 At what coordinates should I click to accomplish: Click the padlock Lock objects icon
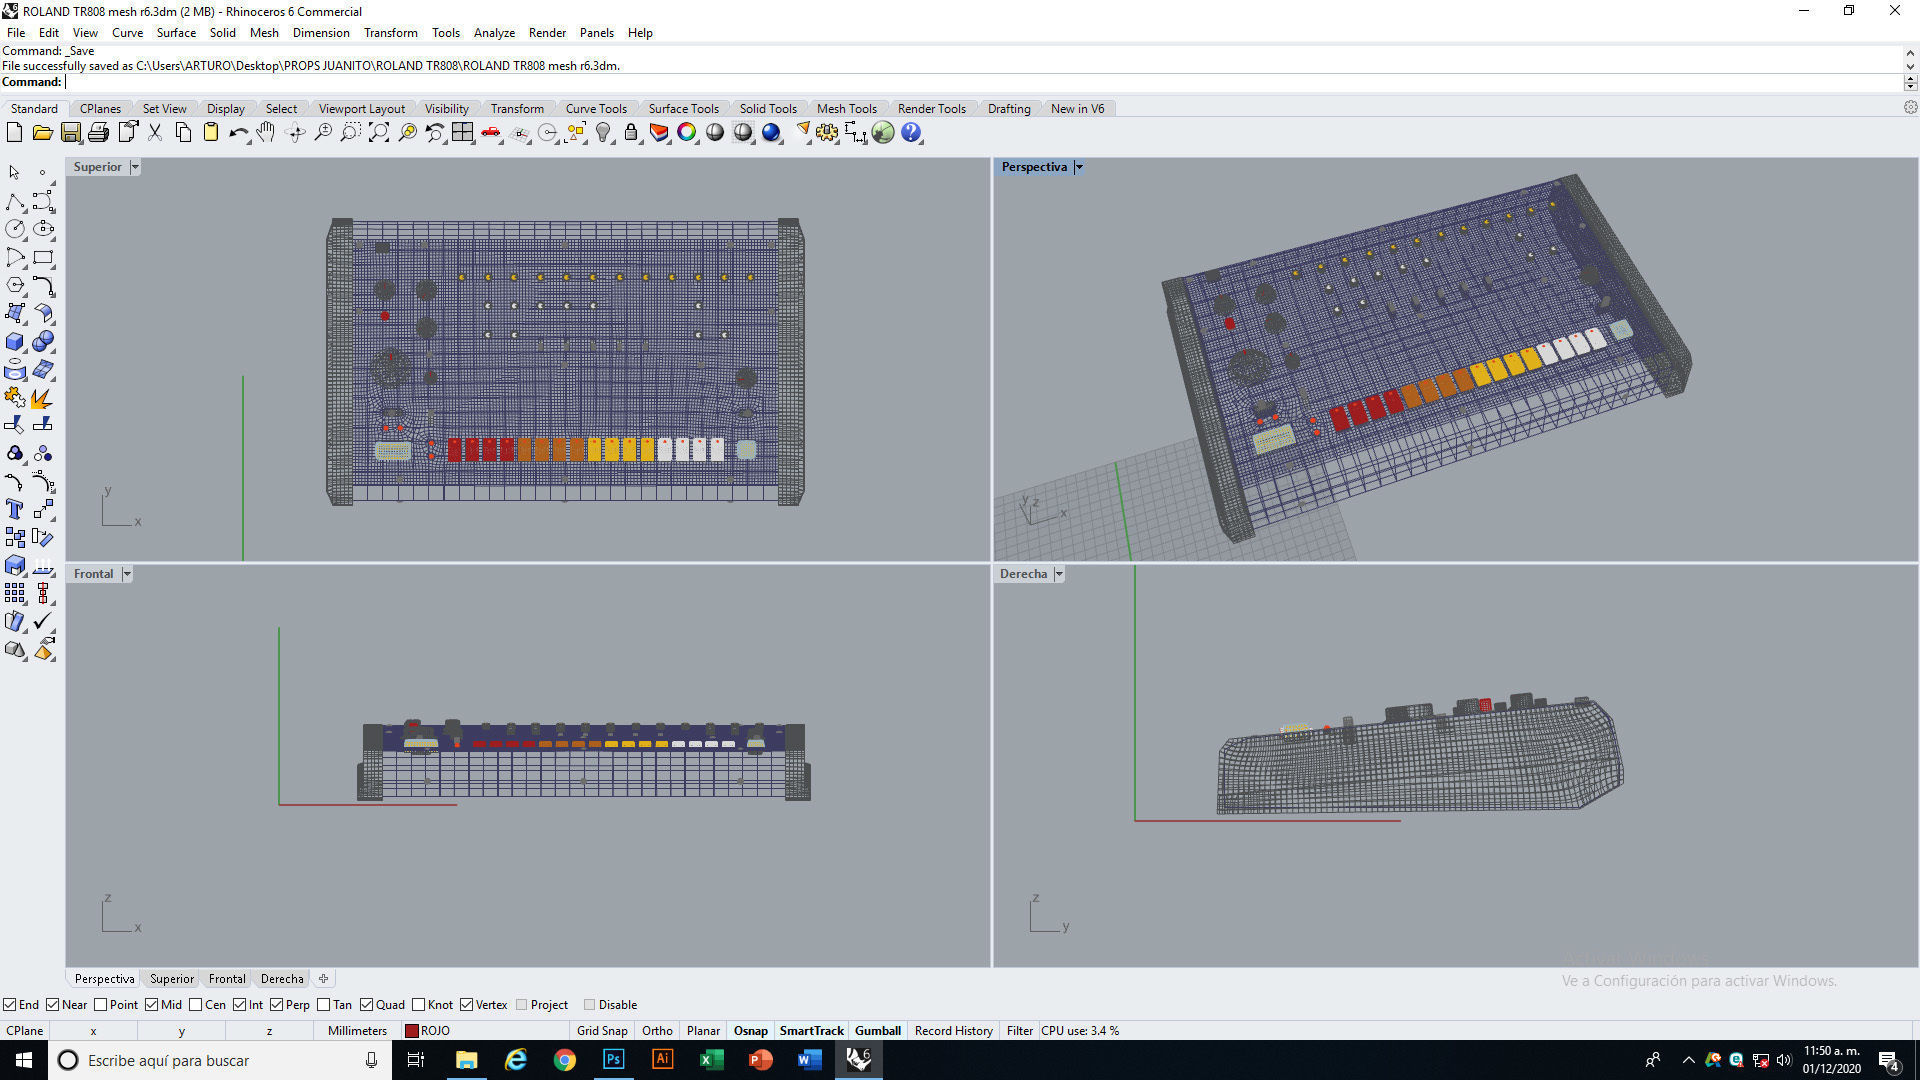[x=631, y=133]
